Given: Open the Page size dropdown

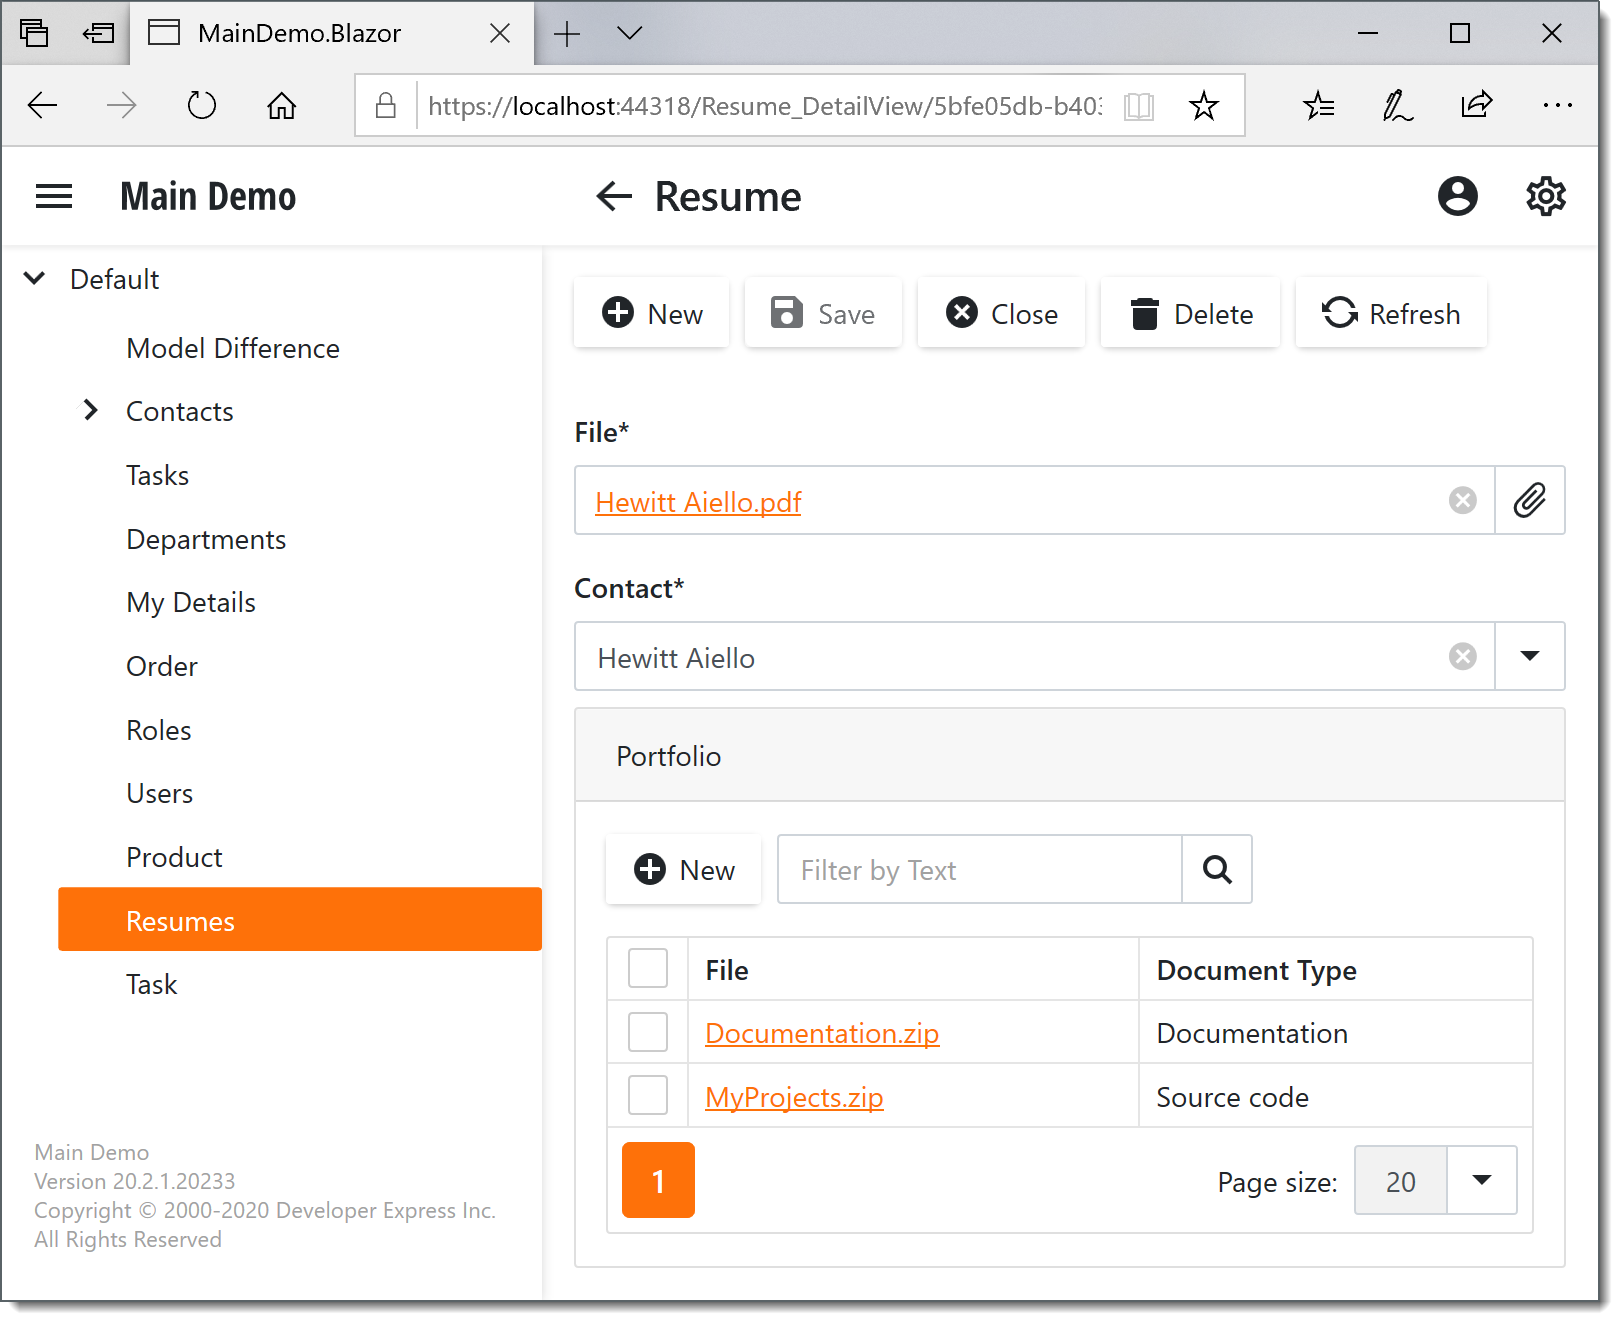Looking at the screenshot, I should point(1481,1181).
